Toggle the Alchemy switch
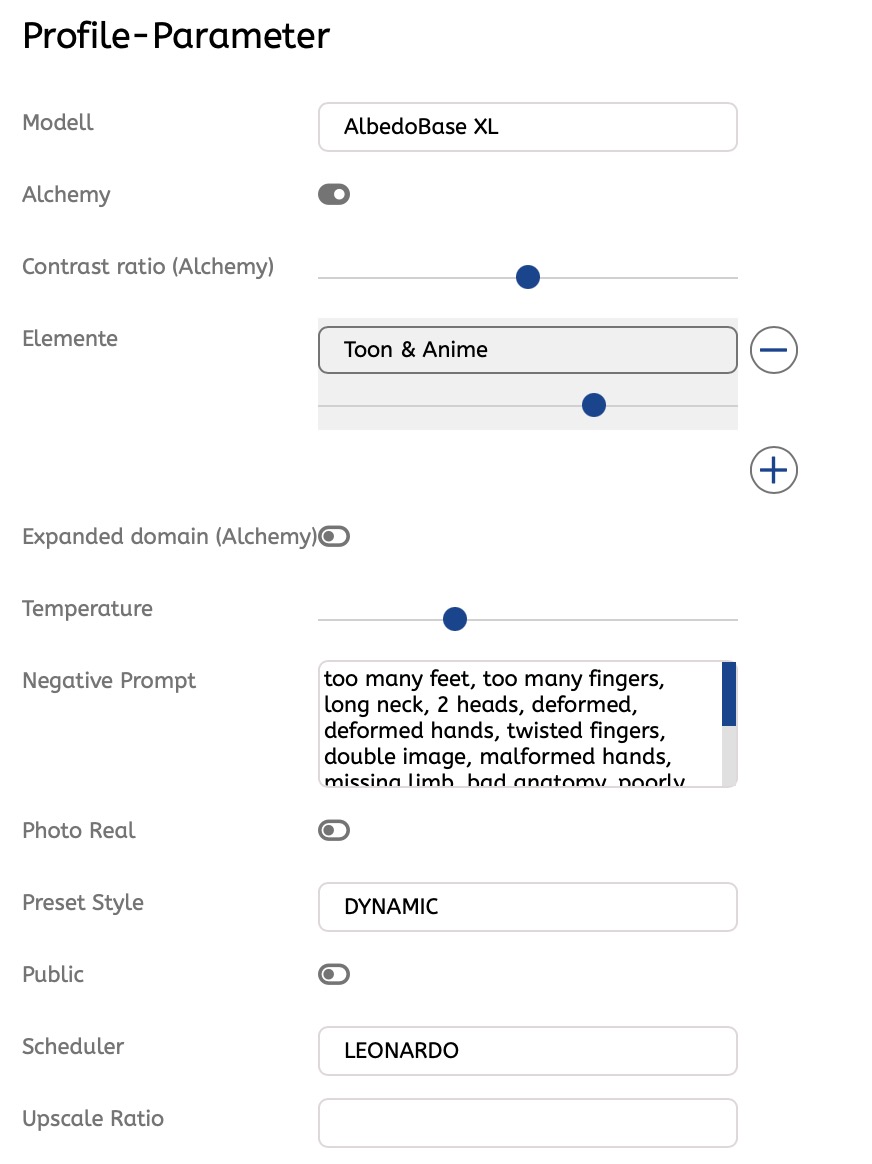 coord(334,194)
